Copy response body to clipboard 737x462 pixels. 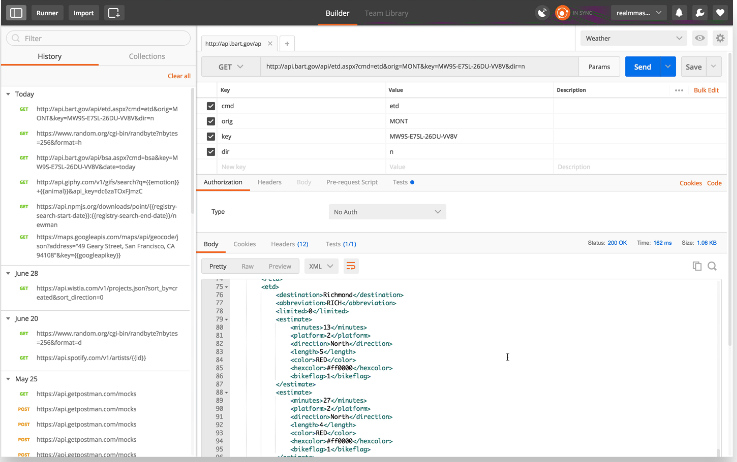(697, 266)
